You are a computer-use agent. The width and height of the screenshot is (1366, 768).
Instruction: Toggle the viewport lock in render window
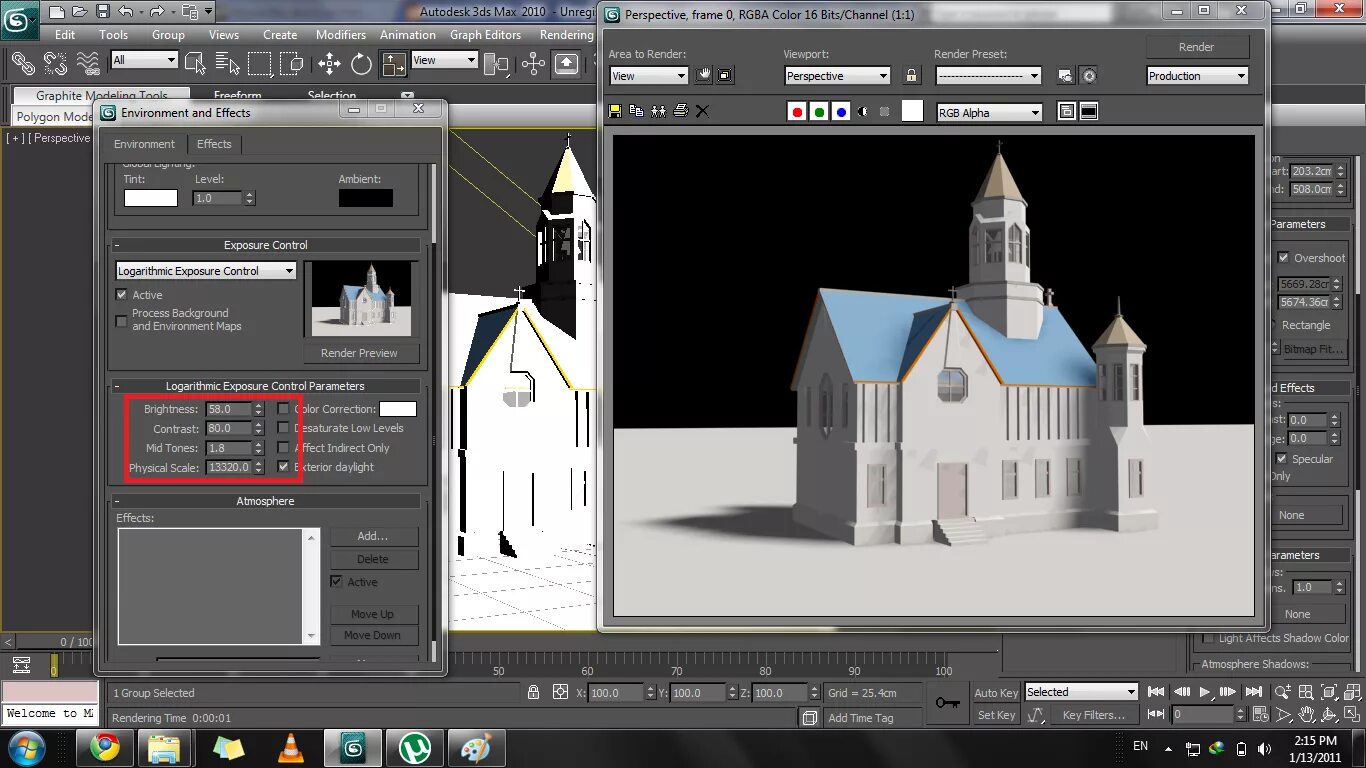(x=911, y=75)
